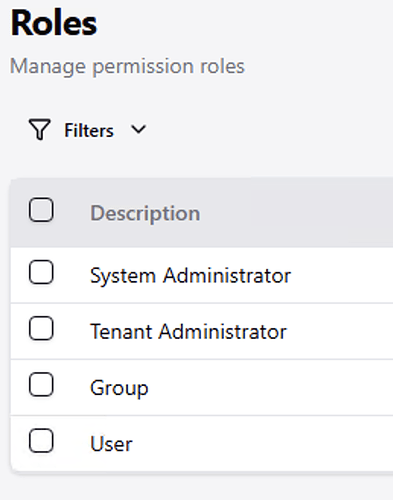
Task: Select the System Administrator text
Action: [x=191, y=276]
